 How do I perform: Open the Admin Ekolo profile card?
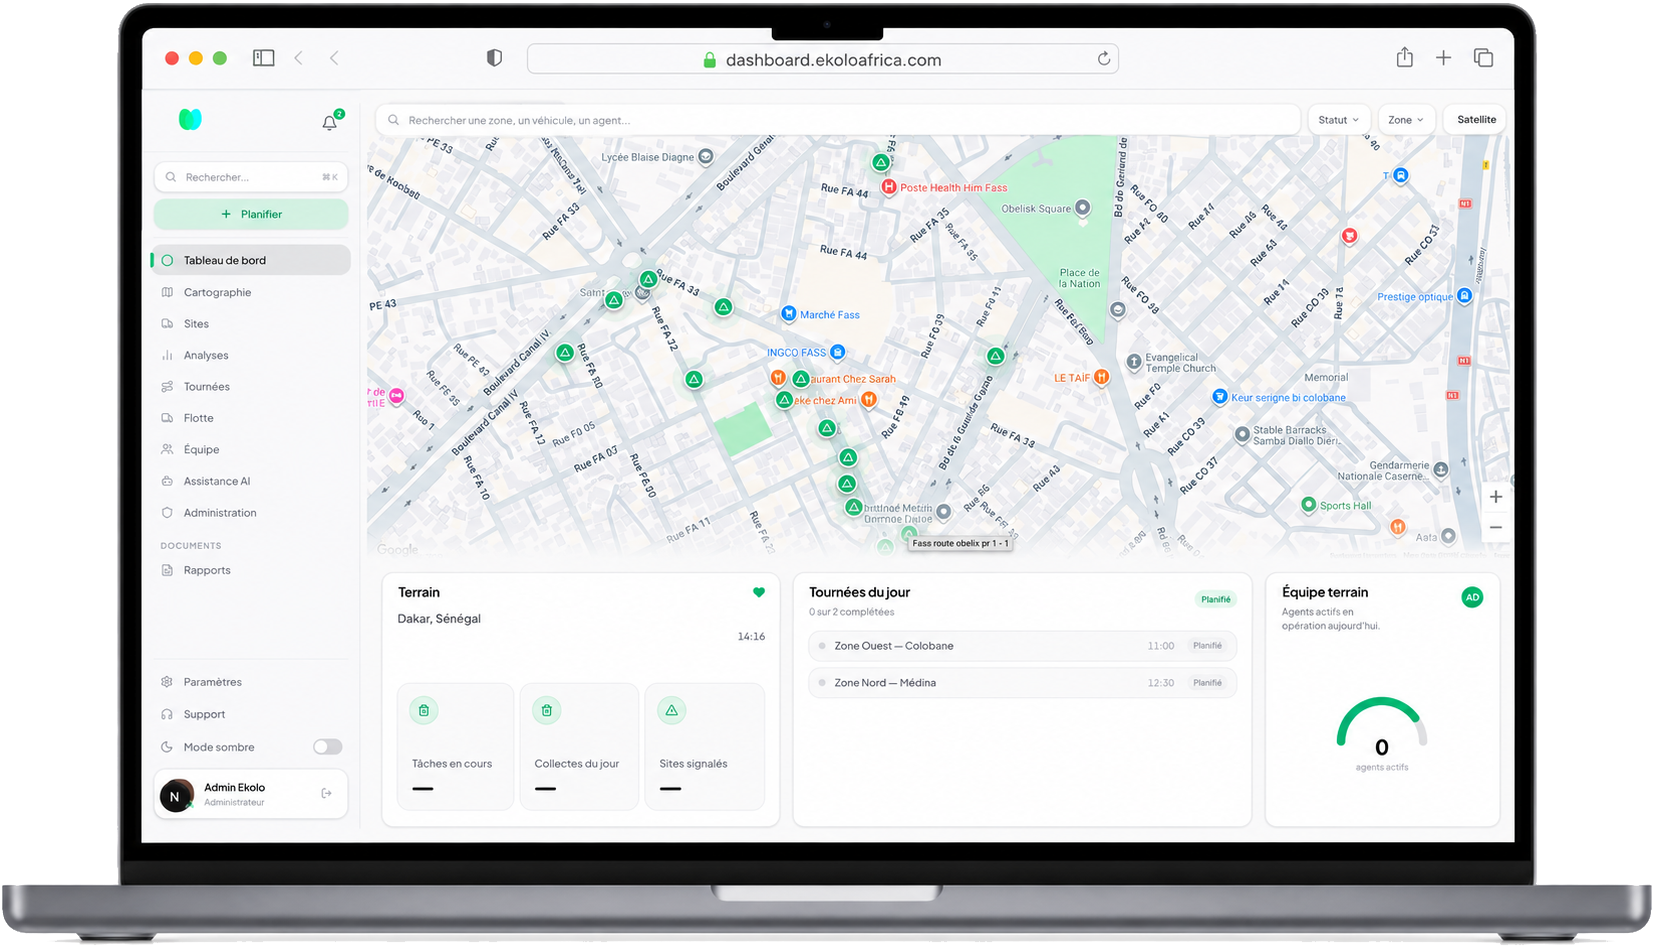[x=251, y=794]
